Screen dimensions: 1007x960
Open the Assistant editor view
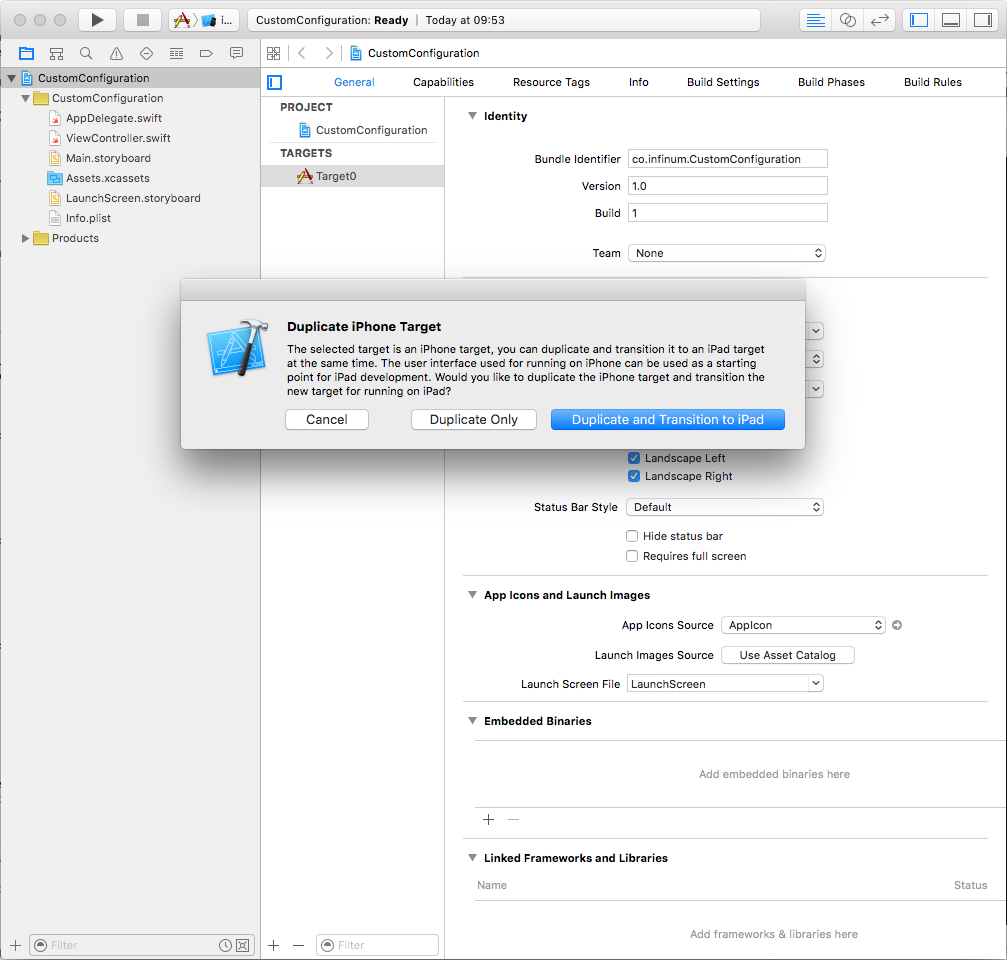[848, 20]
